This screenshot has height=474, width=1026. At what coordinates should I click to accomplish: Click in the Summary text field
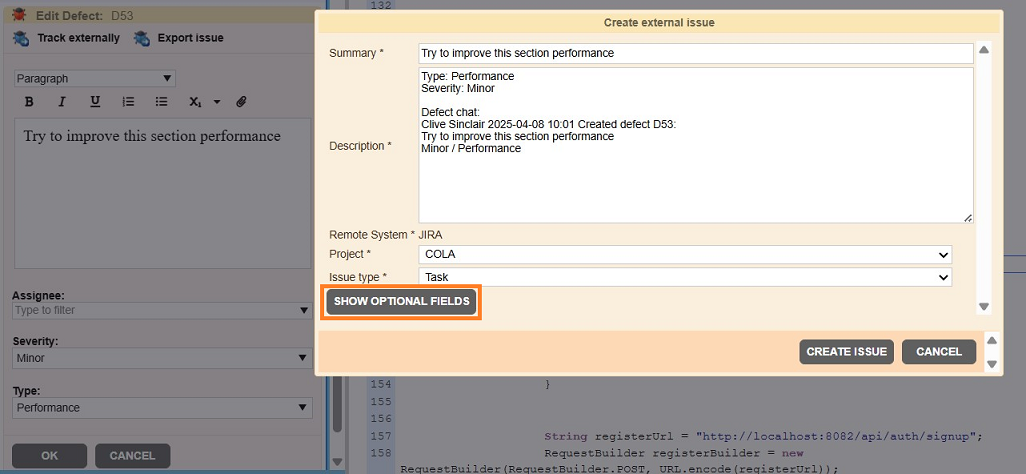695,53
